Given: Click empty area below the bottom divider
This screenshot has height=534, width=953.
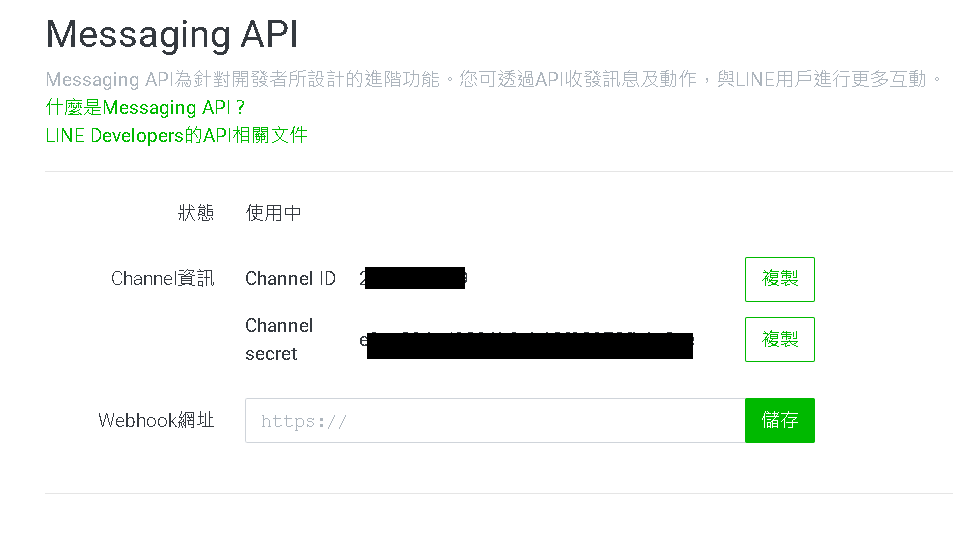Looking at the screenshot, I should [x=498, y=515].
